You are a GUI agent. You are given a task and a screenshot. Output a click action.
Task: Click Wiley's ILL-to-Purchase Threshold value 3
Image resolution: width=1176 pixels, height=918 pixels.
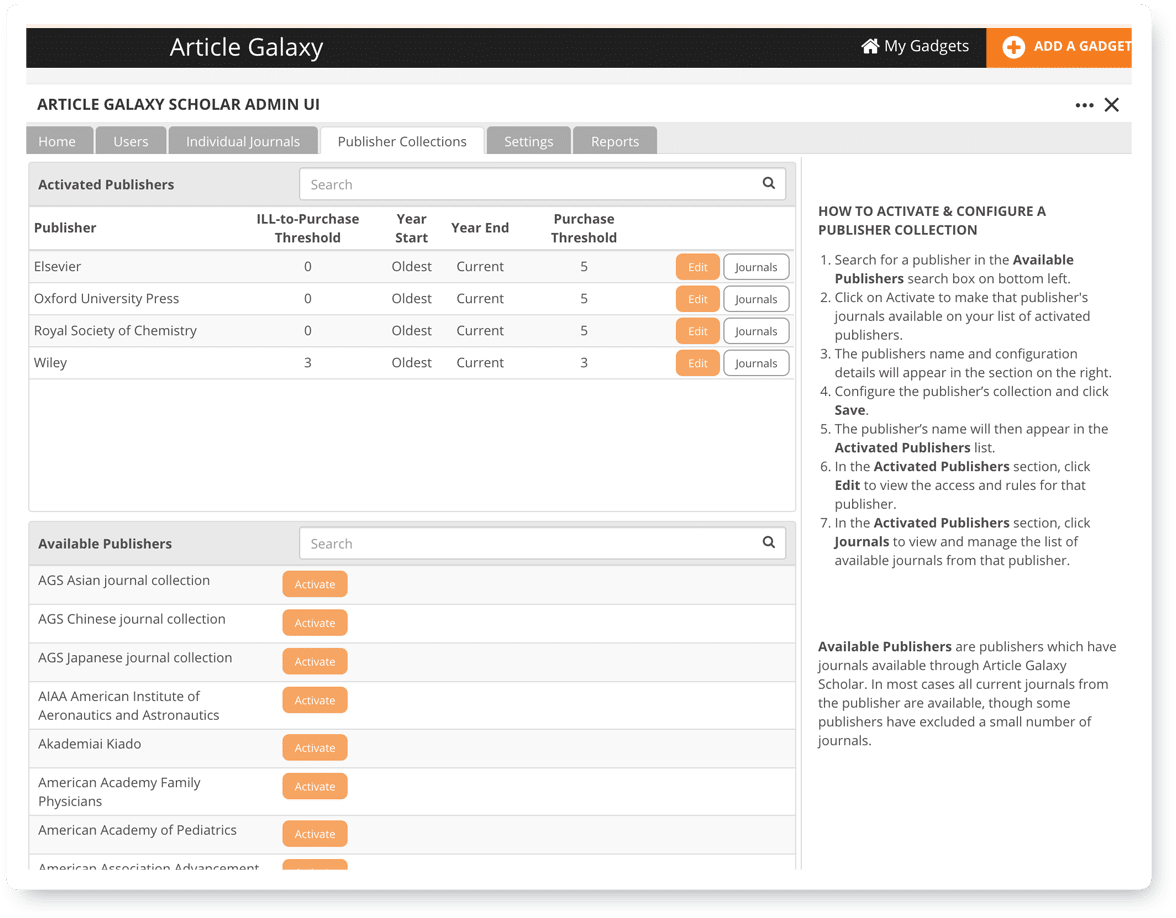coord(308,363)
